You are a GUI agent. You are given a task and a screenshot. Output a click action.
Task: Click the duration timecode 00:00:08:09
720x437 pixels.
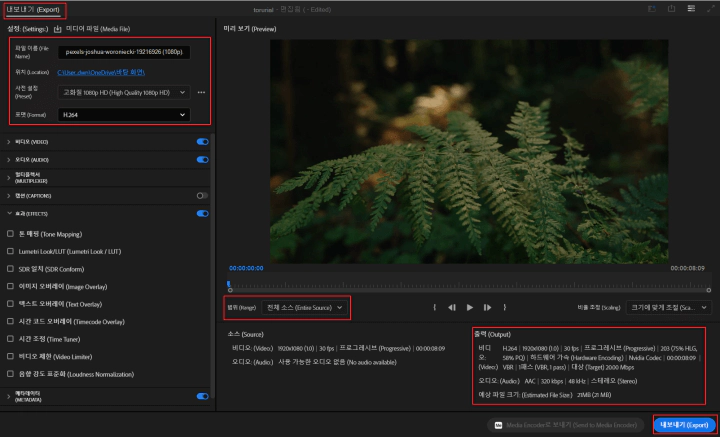(x=687, y=268)
